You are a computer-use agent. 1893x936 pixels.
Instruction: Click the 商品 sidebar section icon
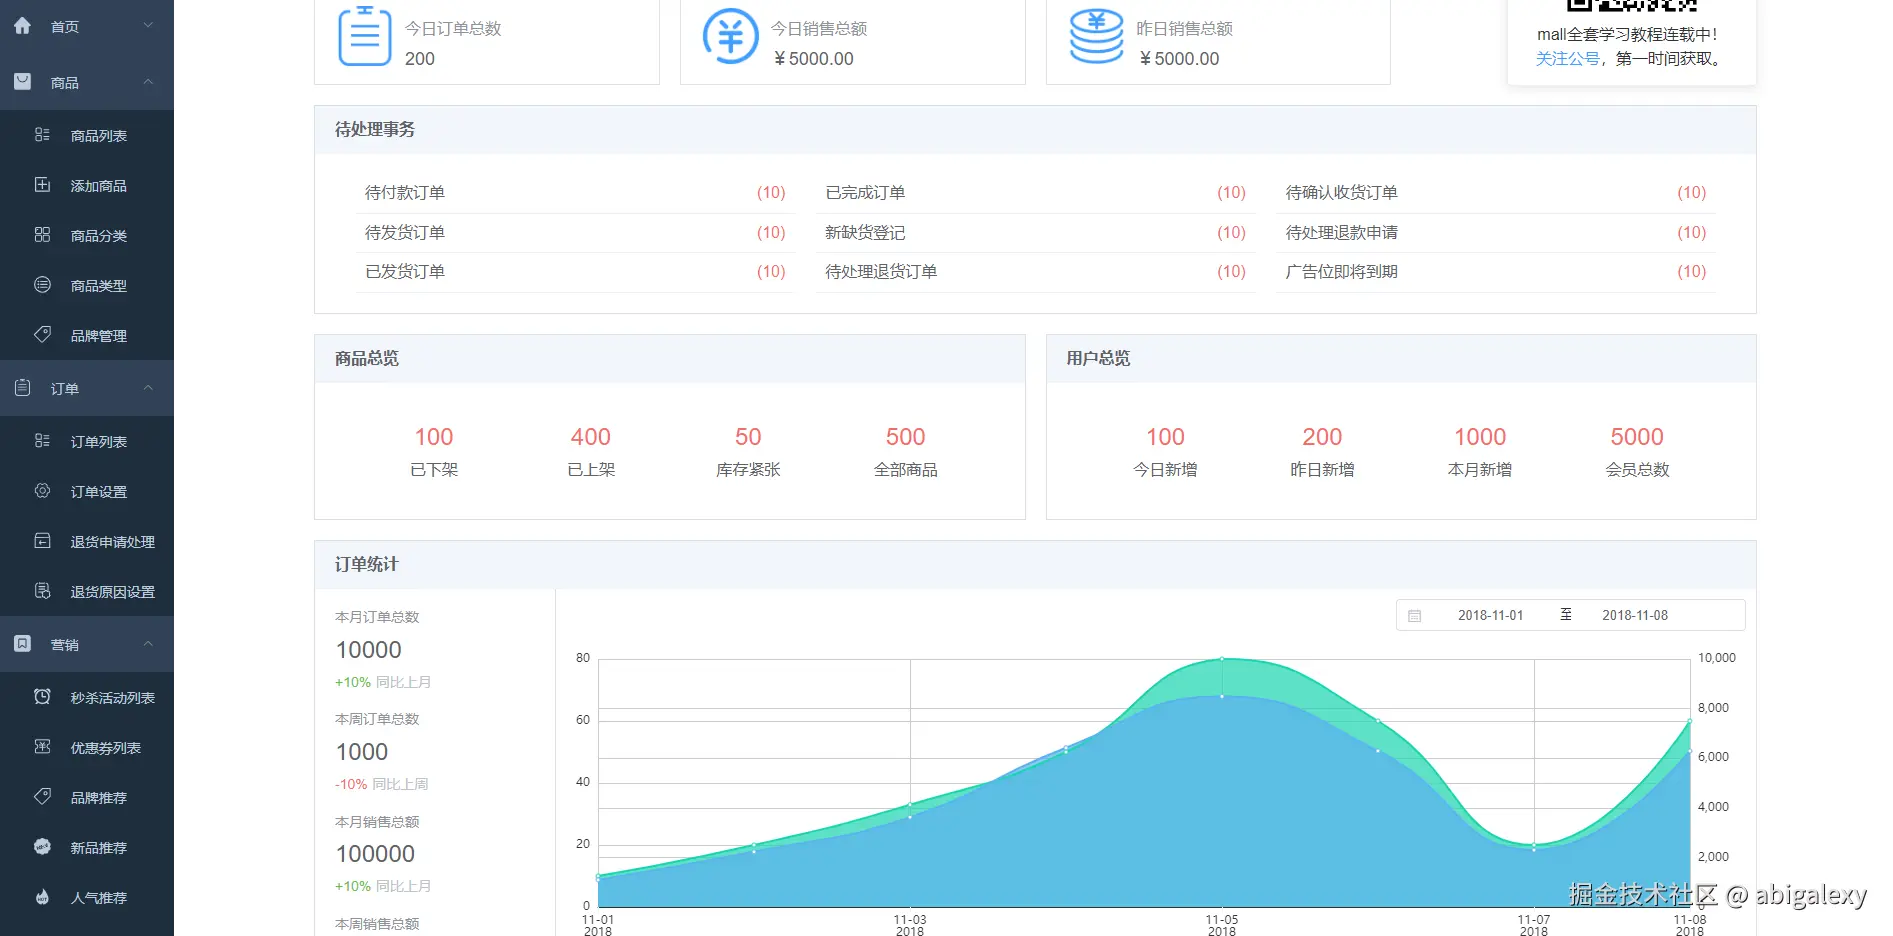click(x=22, y=82)
